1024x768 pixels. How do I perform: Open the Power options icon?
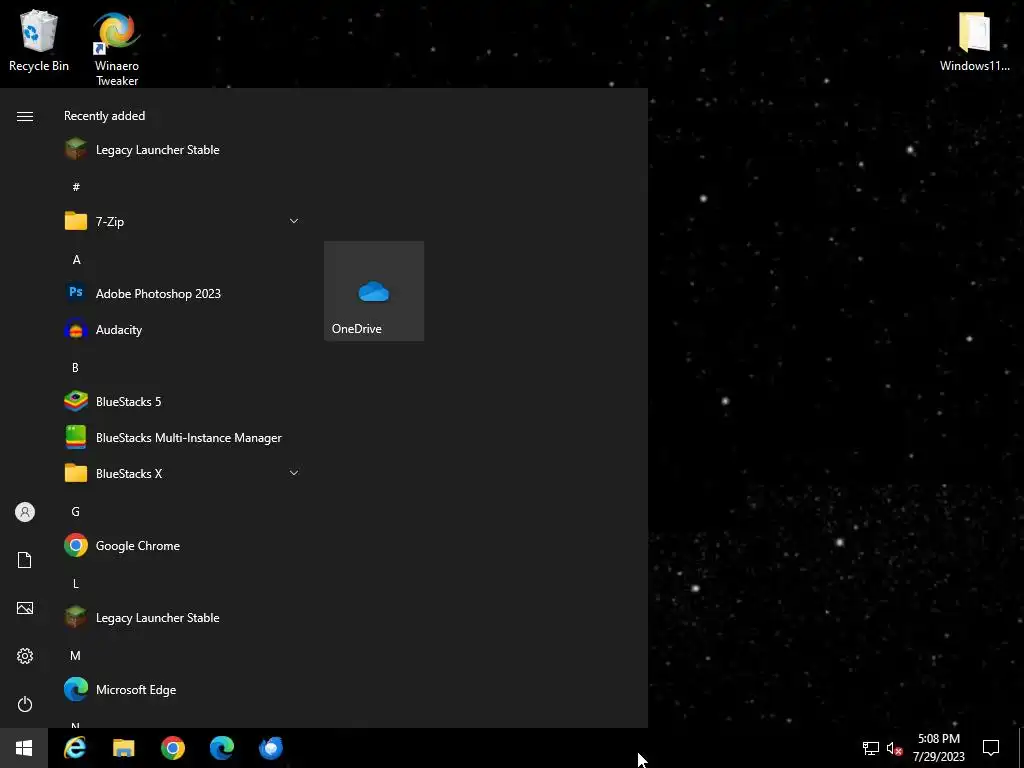(x=25, y=704)
